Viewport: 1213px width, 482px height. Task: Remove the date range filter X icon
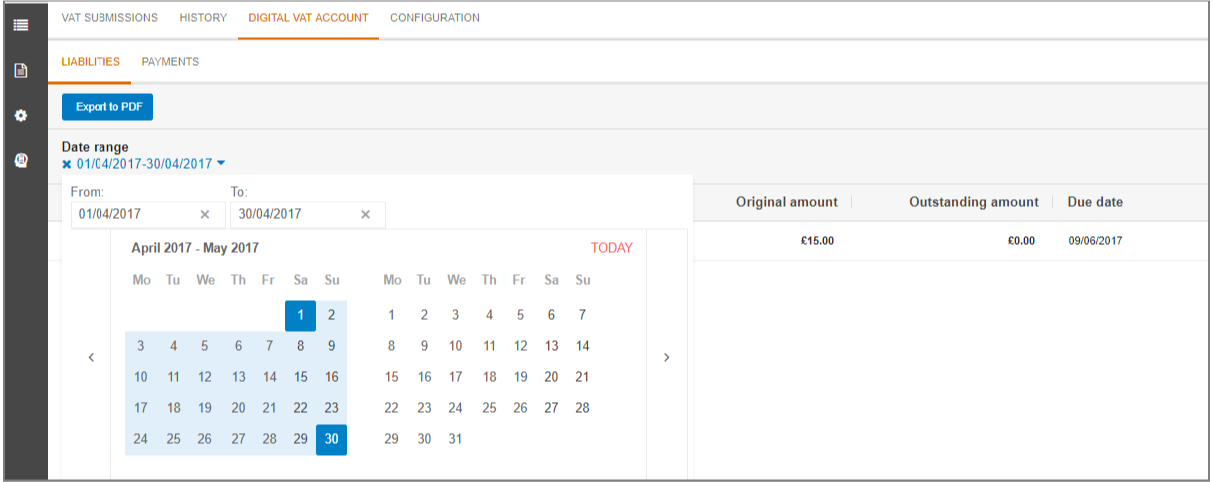point(67,164)
